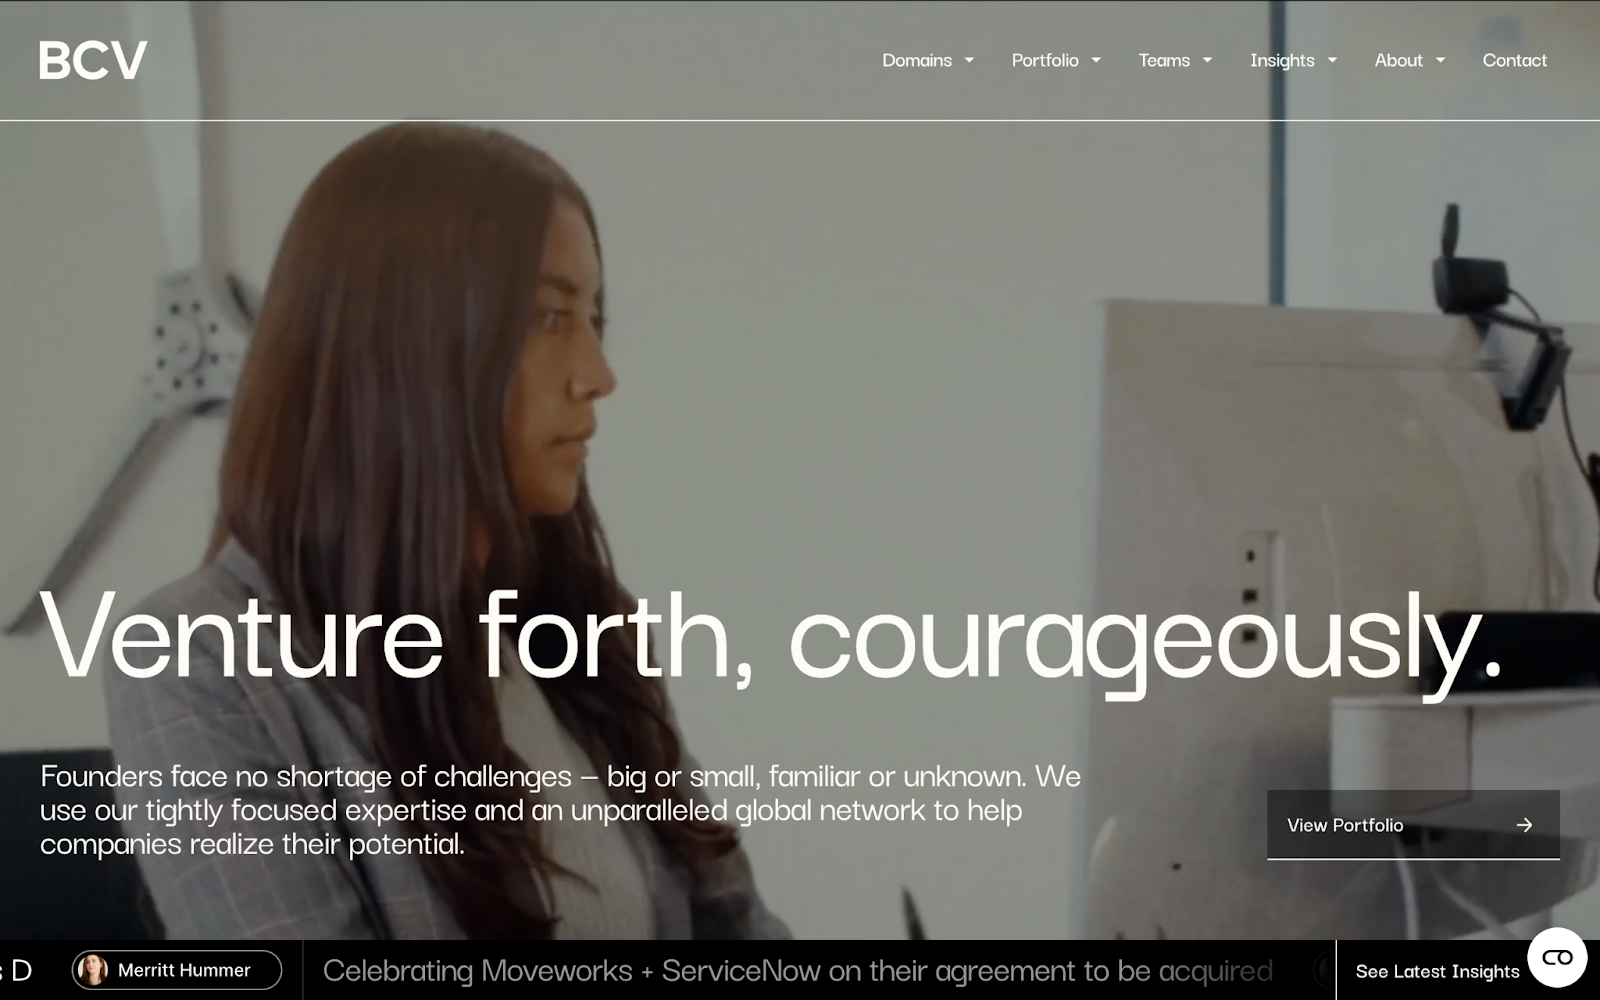Expand the Insights dropdown arrow
Viewport: 1600px width, 1000px height.
pos(1332,60)
